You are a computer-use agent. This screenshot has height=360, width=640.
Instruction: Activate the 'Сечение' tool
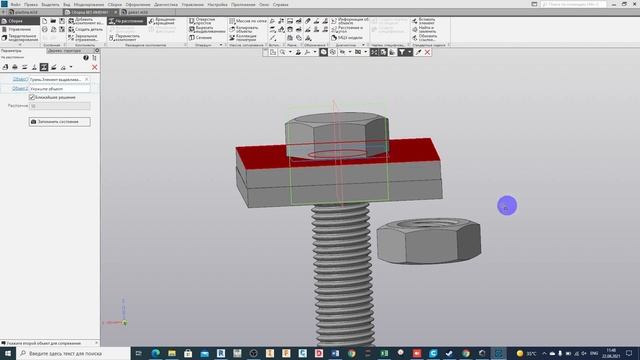(x=201, y=38)
